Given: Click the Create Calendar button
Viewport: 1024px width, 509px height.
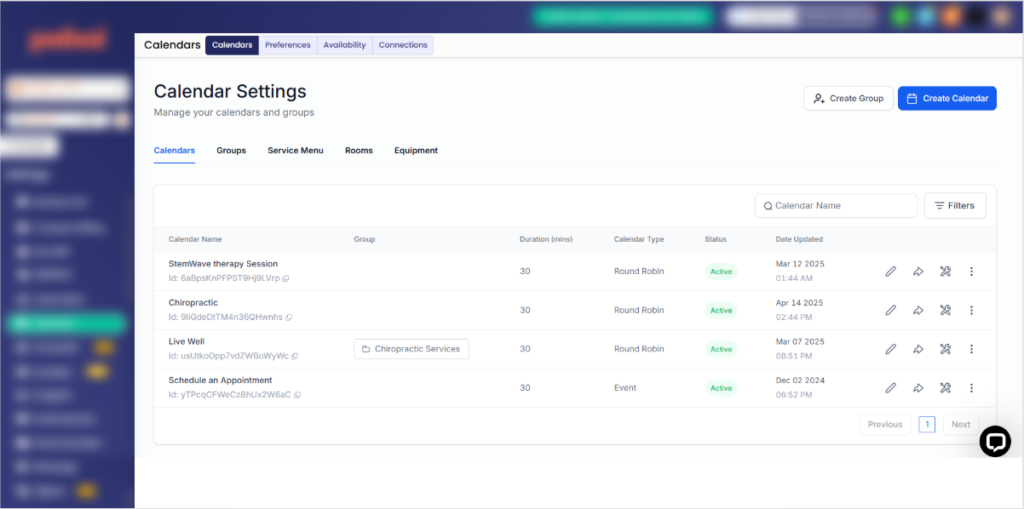Looking at the screenshot, I should 947,99.
